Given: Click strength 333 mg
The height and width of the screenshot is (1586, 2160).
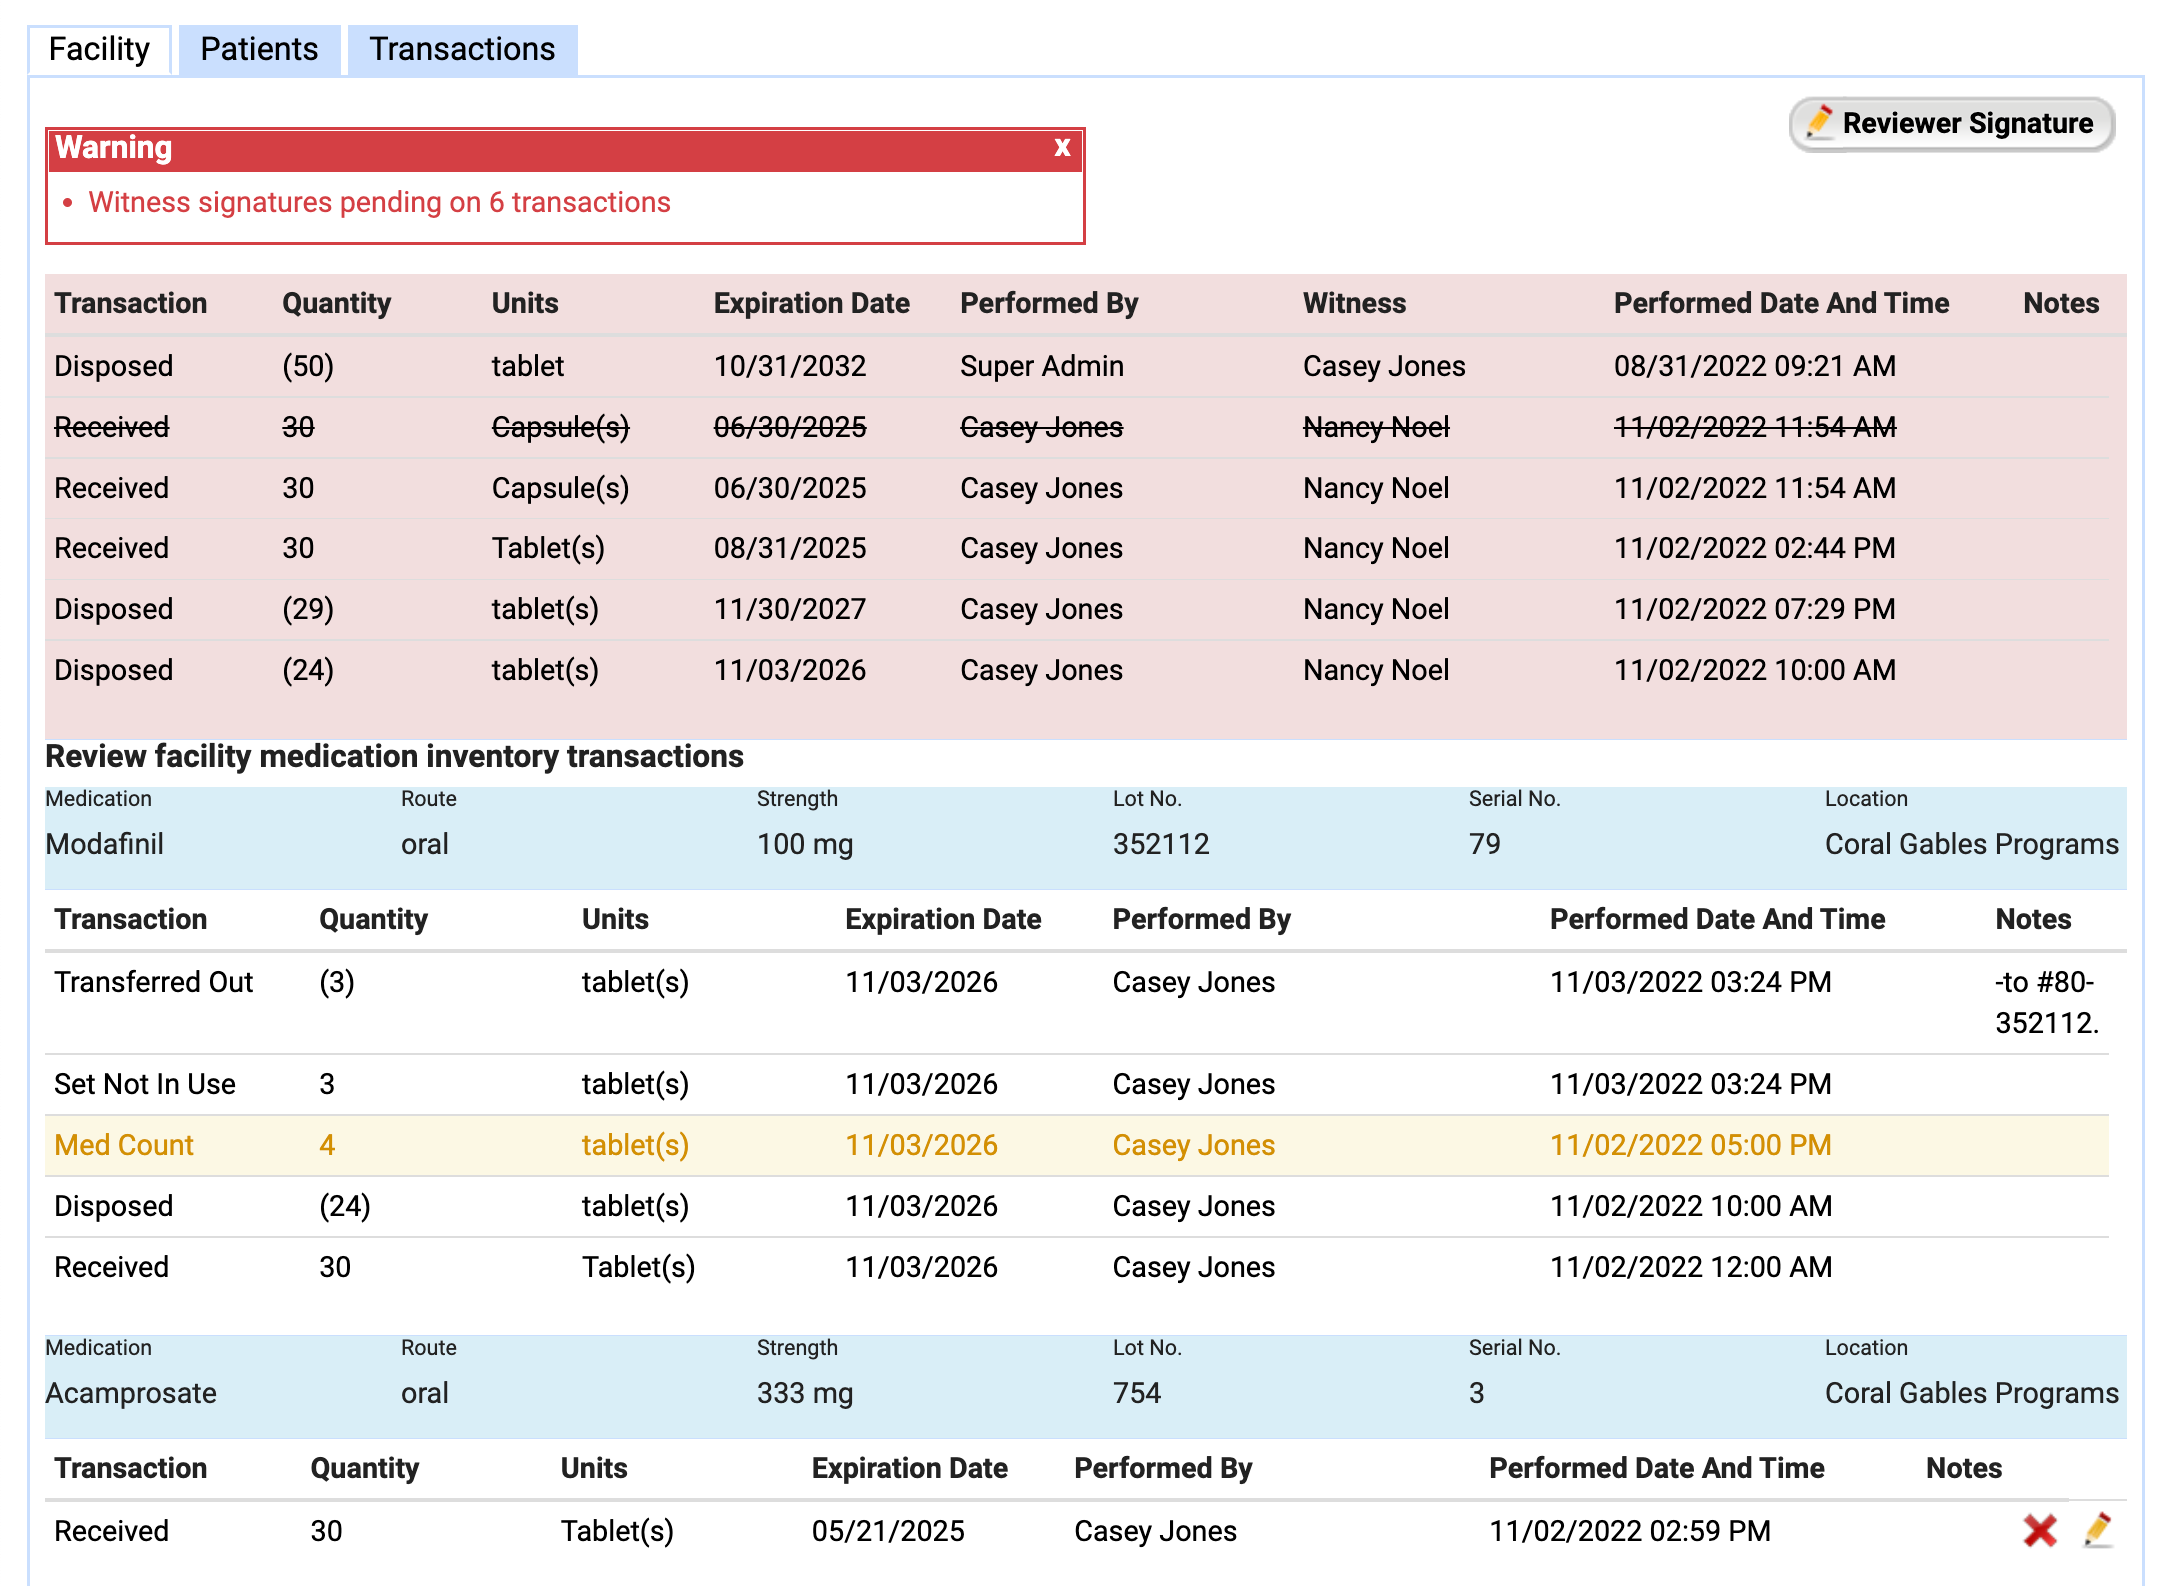Looking at the screenshot, I should tap(805, 1393).
